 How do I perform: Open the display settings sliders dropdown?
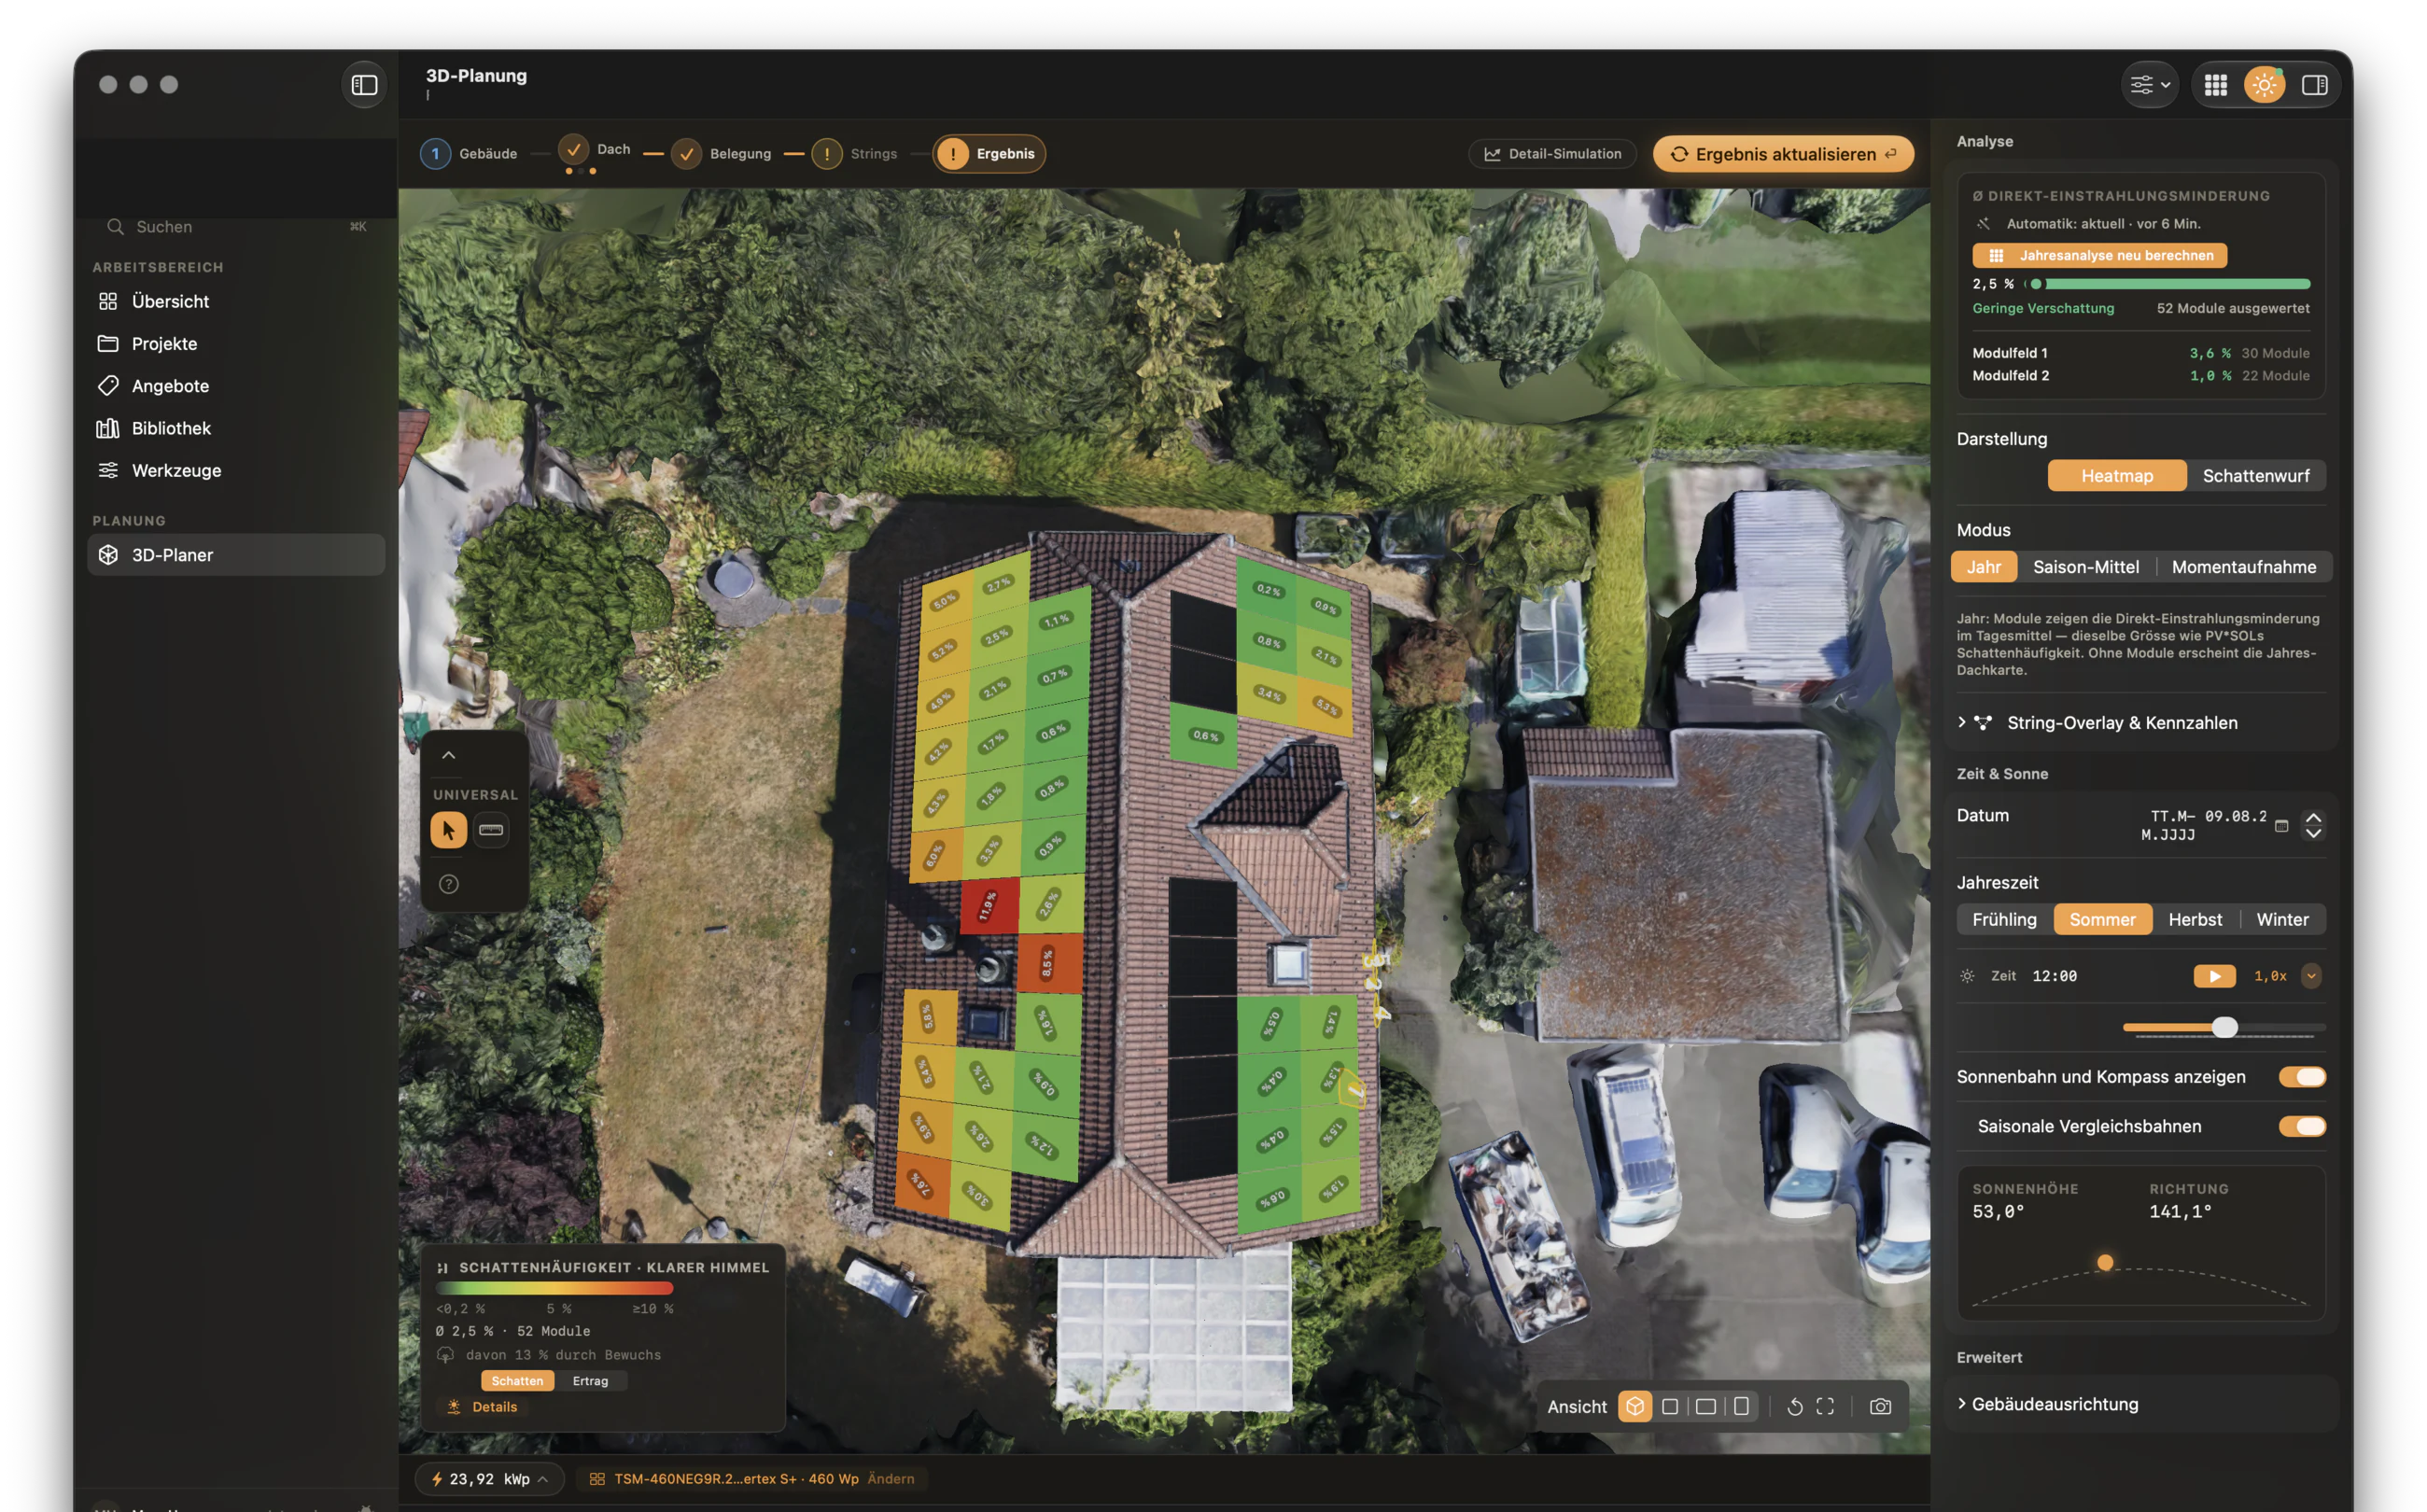pos(2149,85)
